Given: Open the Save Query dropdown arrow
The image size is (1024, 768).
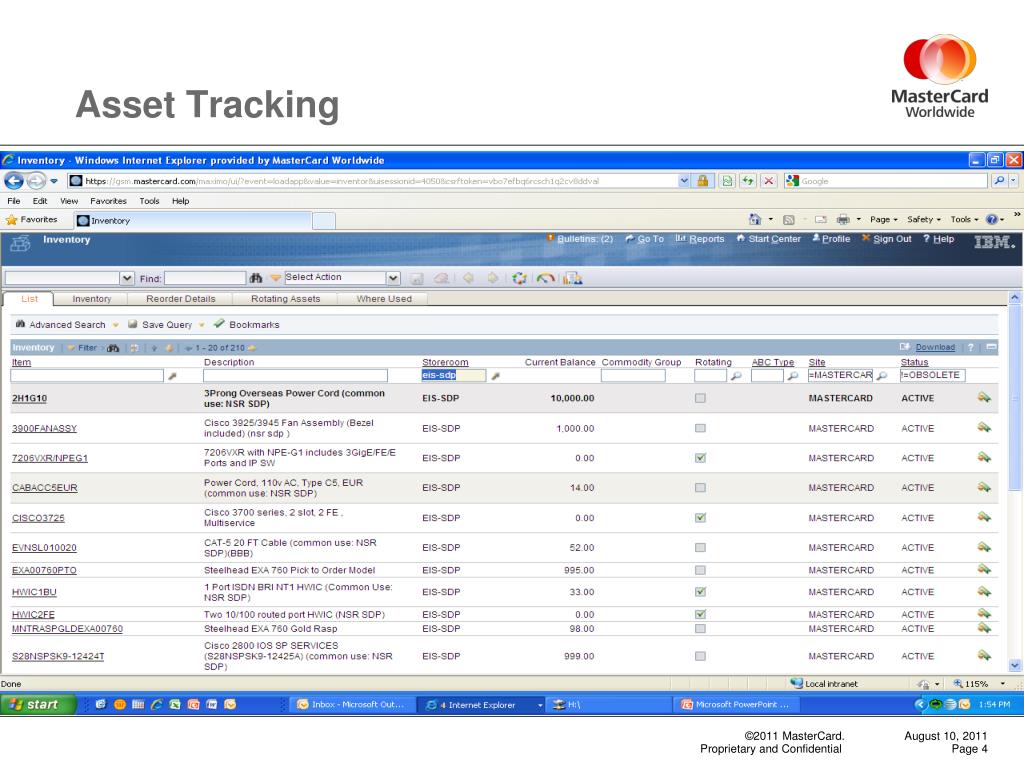Looking at the screenshot, I should coord(202,325).
